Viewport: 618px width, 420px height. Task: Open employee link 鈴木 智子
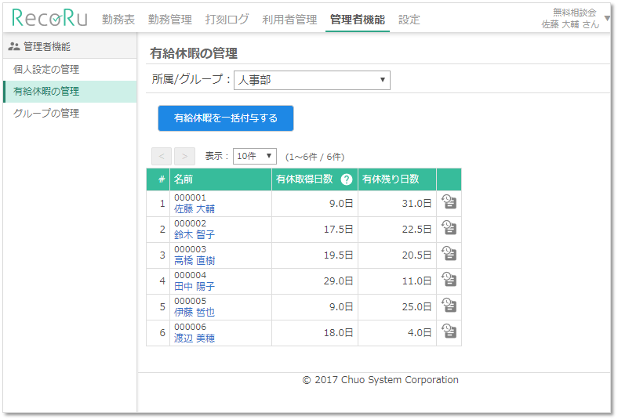[194, 235]
